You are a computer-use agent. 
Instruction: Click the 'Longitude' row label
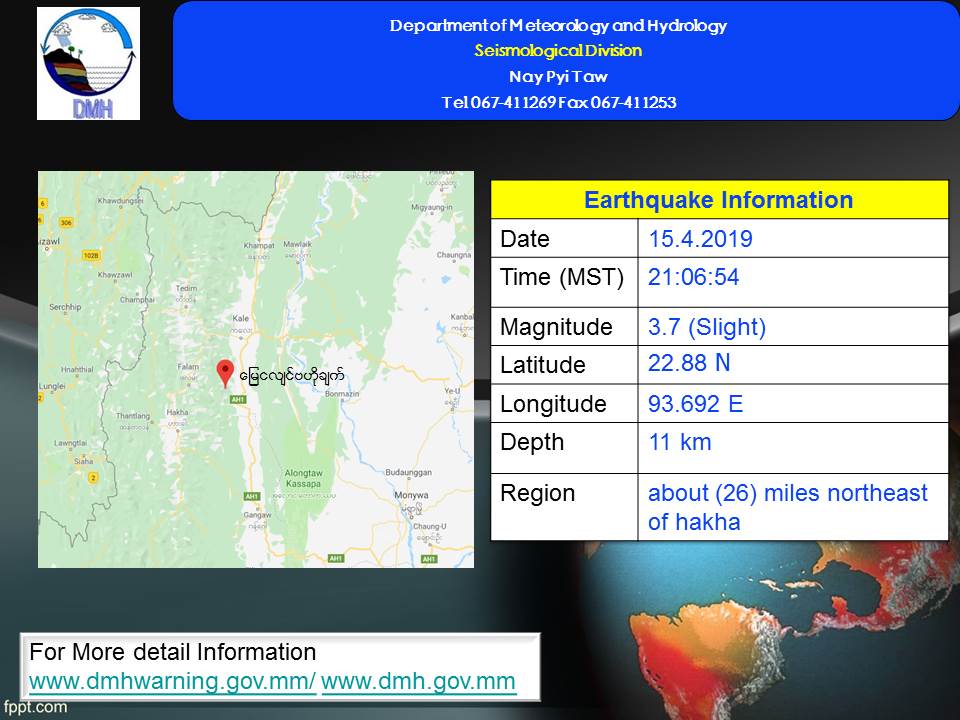pyautogui.click(x=553, y=404)
